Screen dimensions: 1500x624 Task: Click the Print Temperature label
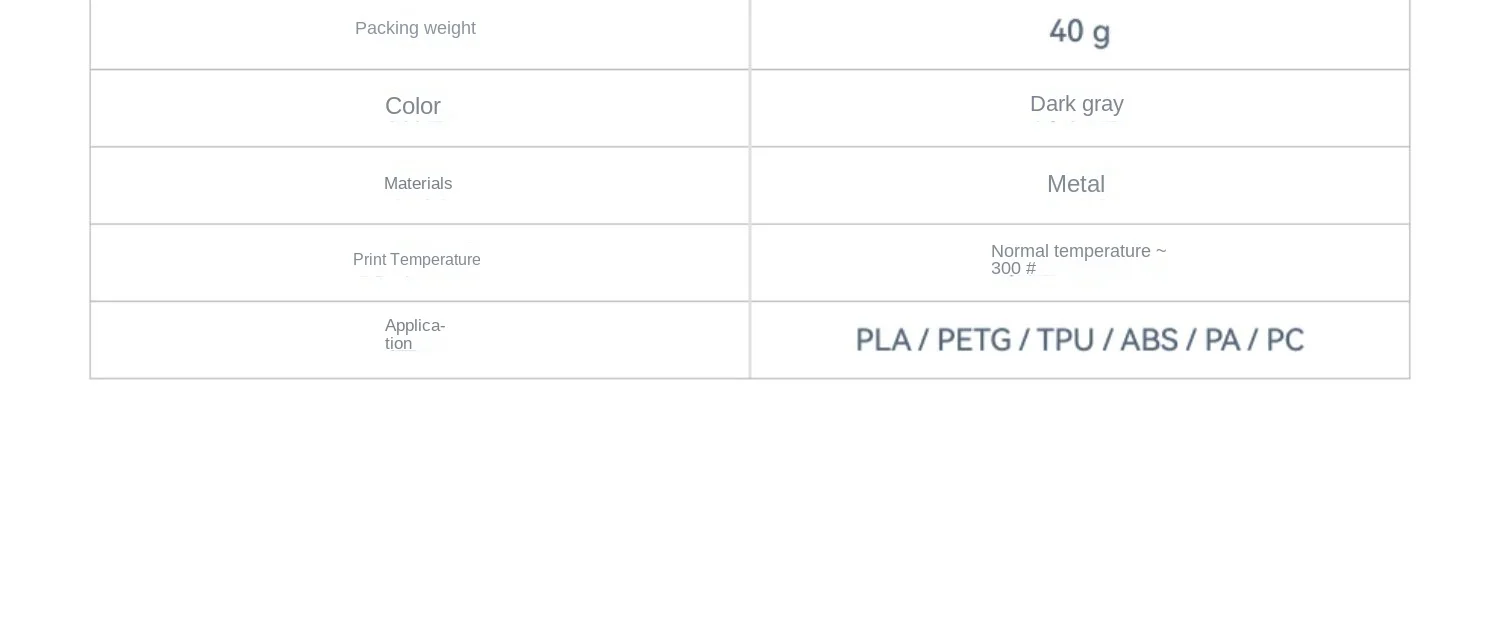coord(417,260)
